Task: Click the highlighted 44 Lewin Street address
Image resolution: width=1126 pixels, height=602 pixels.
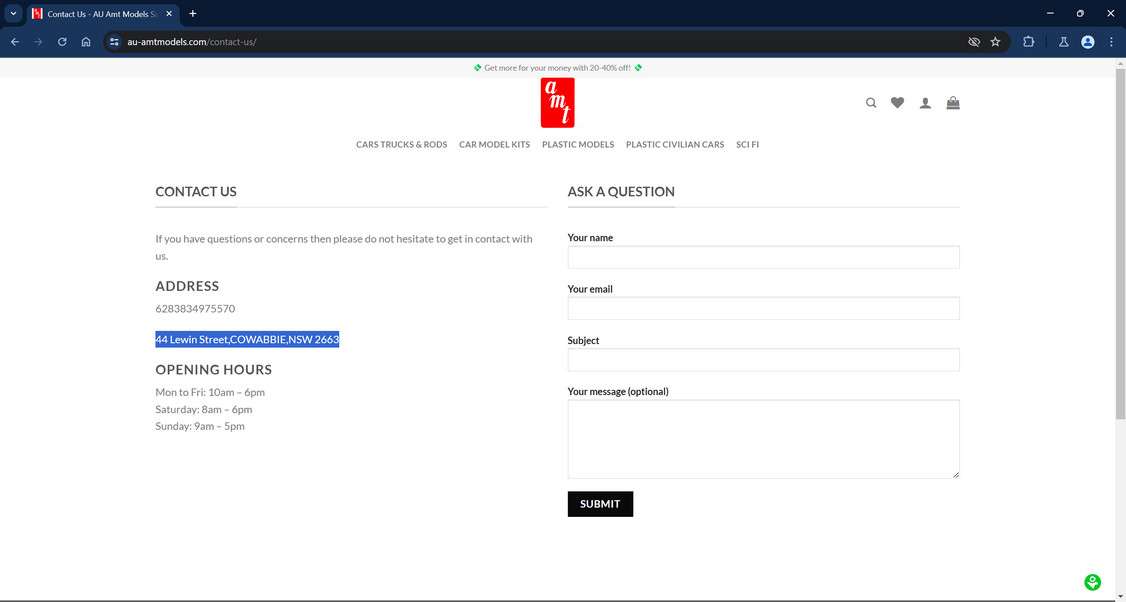Action: tap(247, 339)
